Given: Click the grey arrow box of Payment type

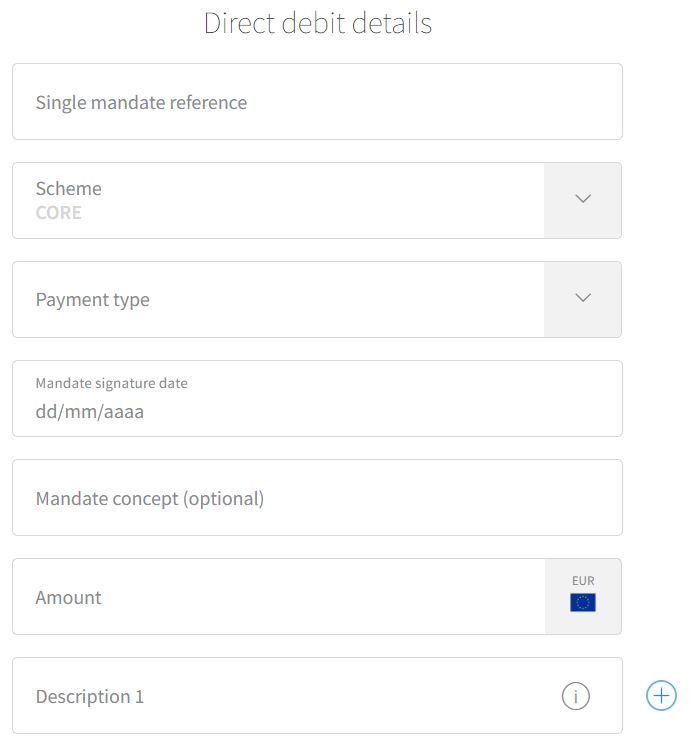Looking at the screenshot, I should pos(583,299).
